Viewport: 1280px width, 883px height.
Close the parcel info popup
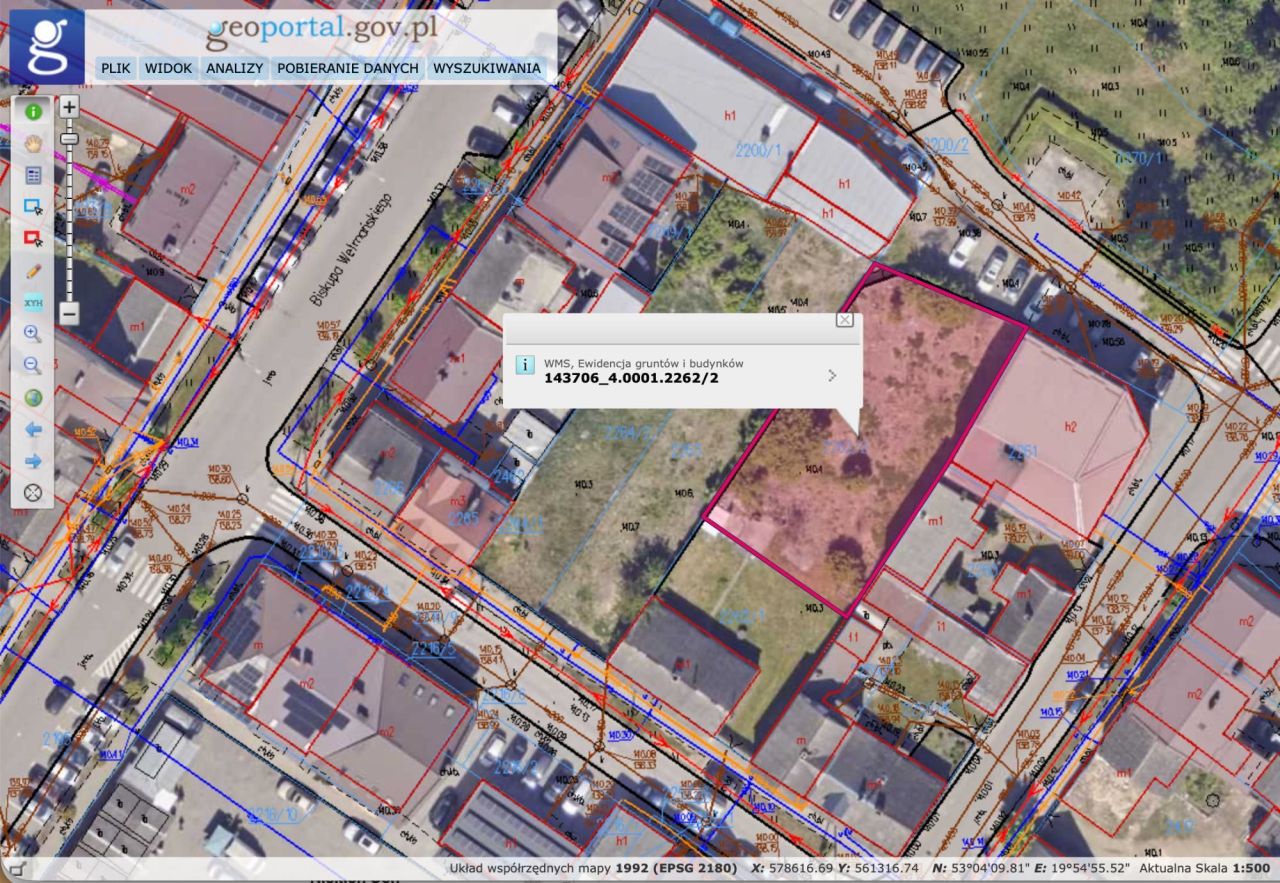[844, 320]
